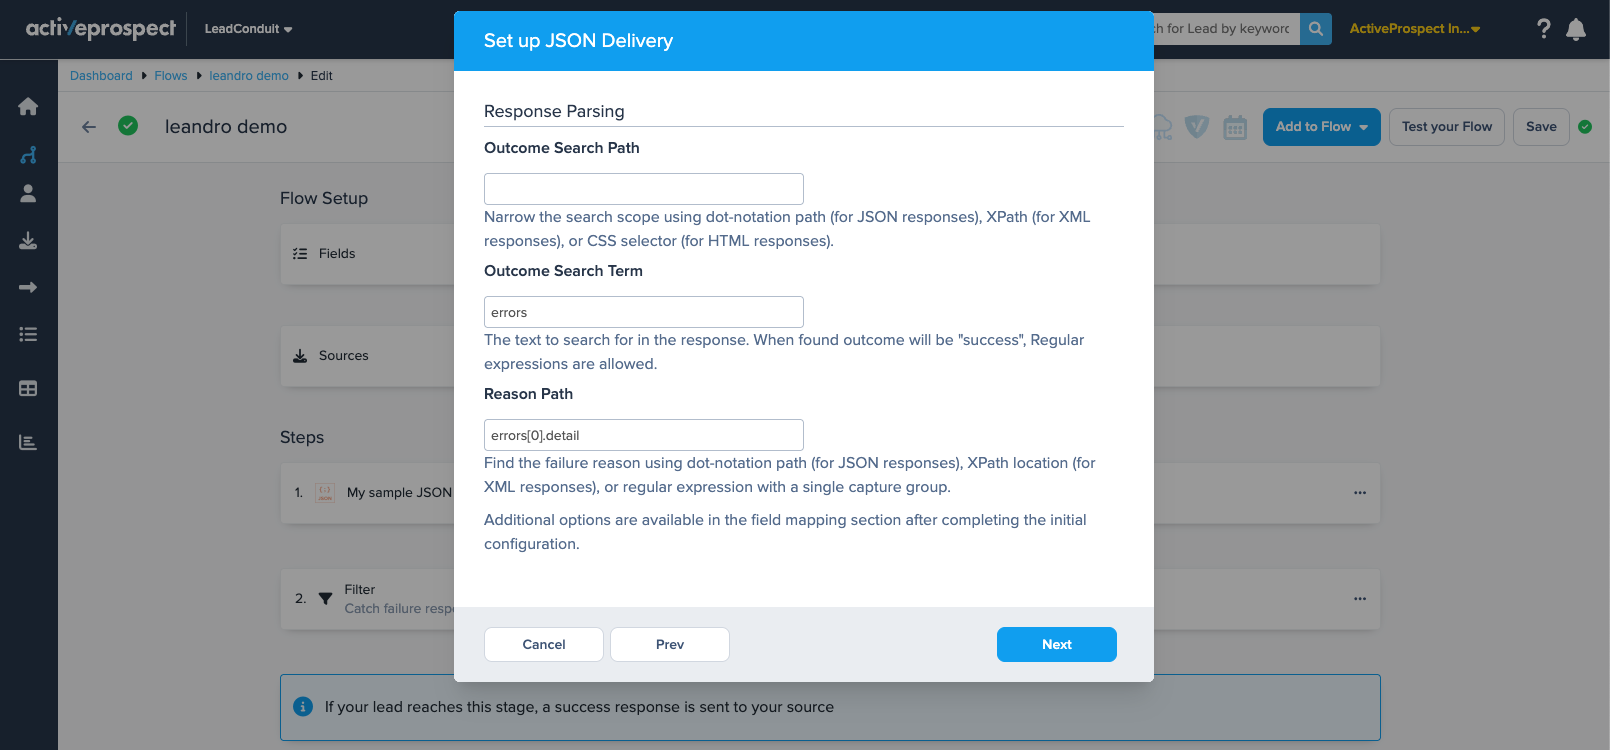
Task: Click the download tray sidebar icon
Action: coord(28,241)
